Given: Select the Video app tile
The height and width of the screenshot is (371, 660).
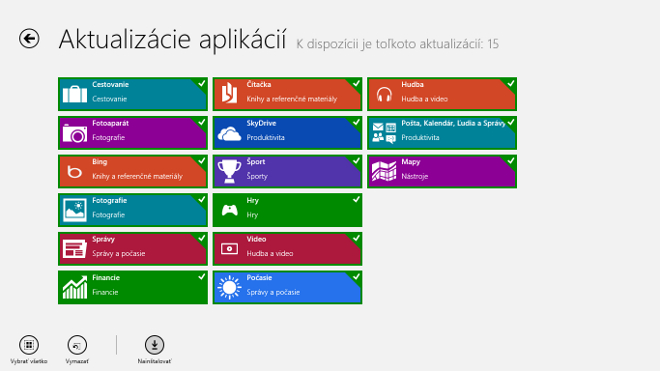Looking at the screenshot, I should click(287, 249).
